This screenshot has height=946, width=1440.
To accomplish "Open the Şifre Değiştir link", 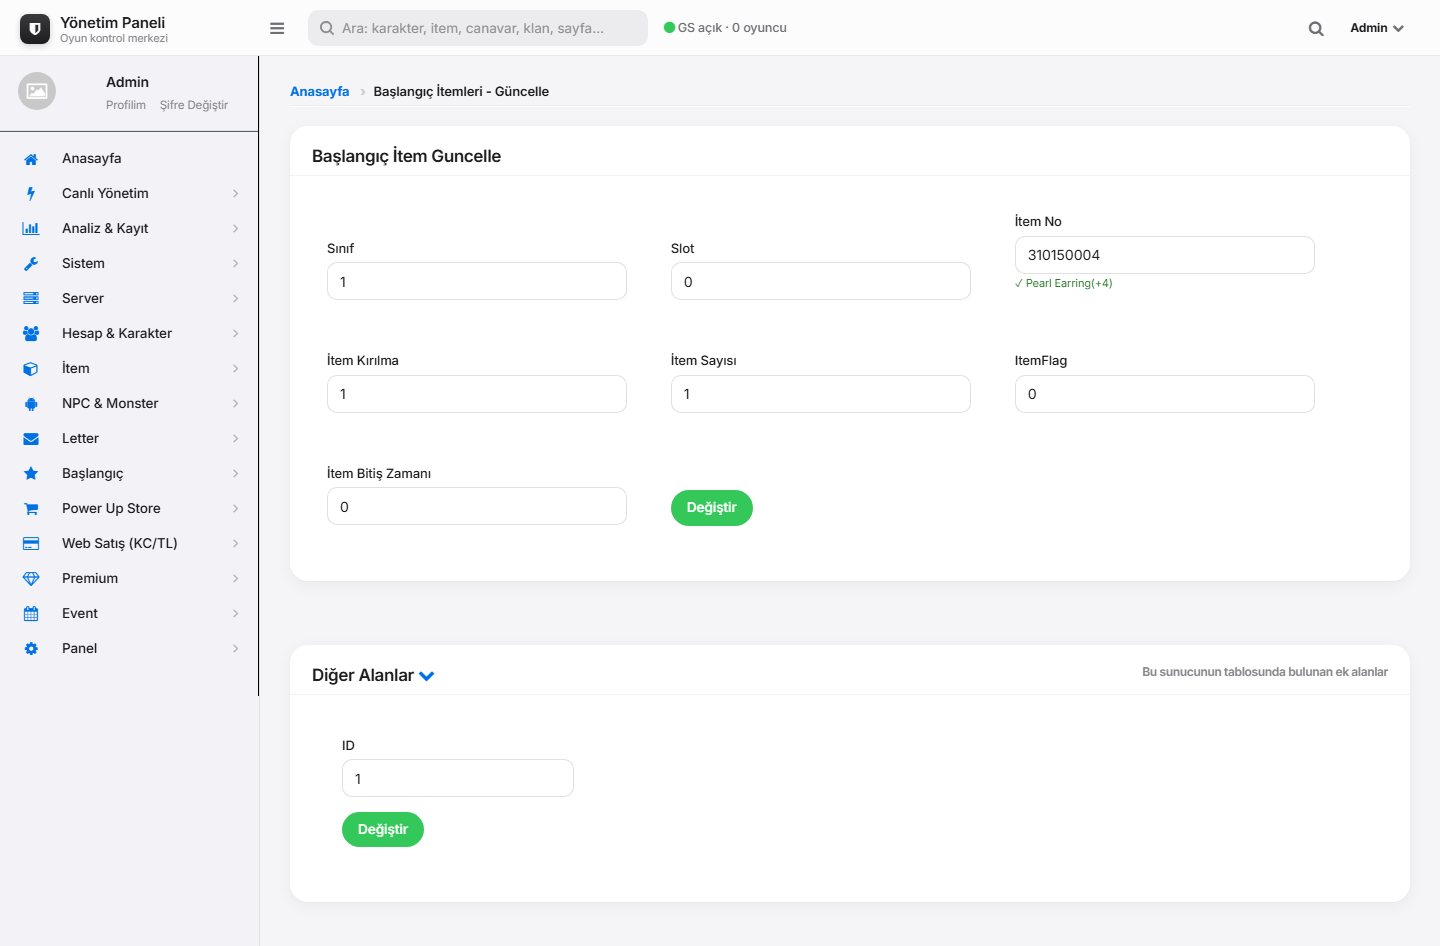I will [x=194, y=105].
